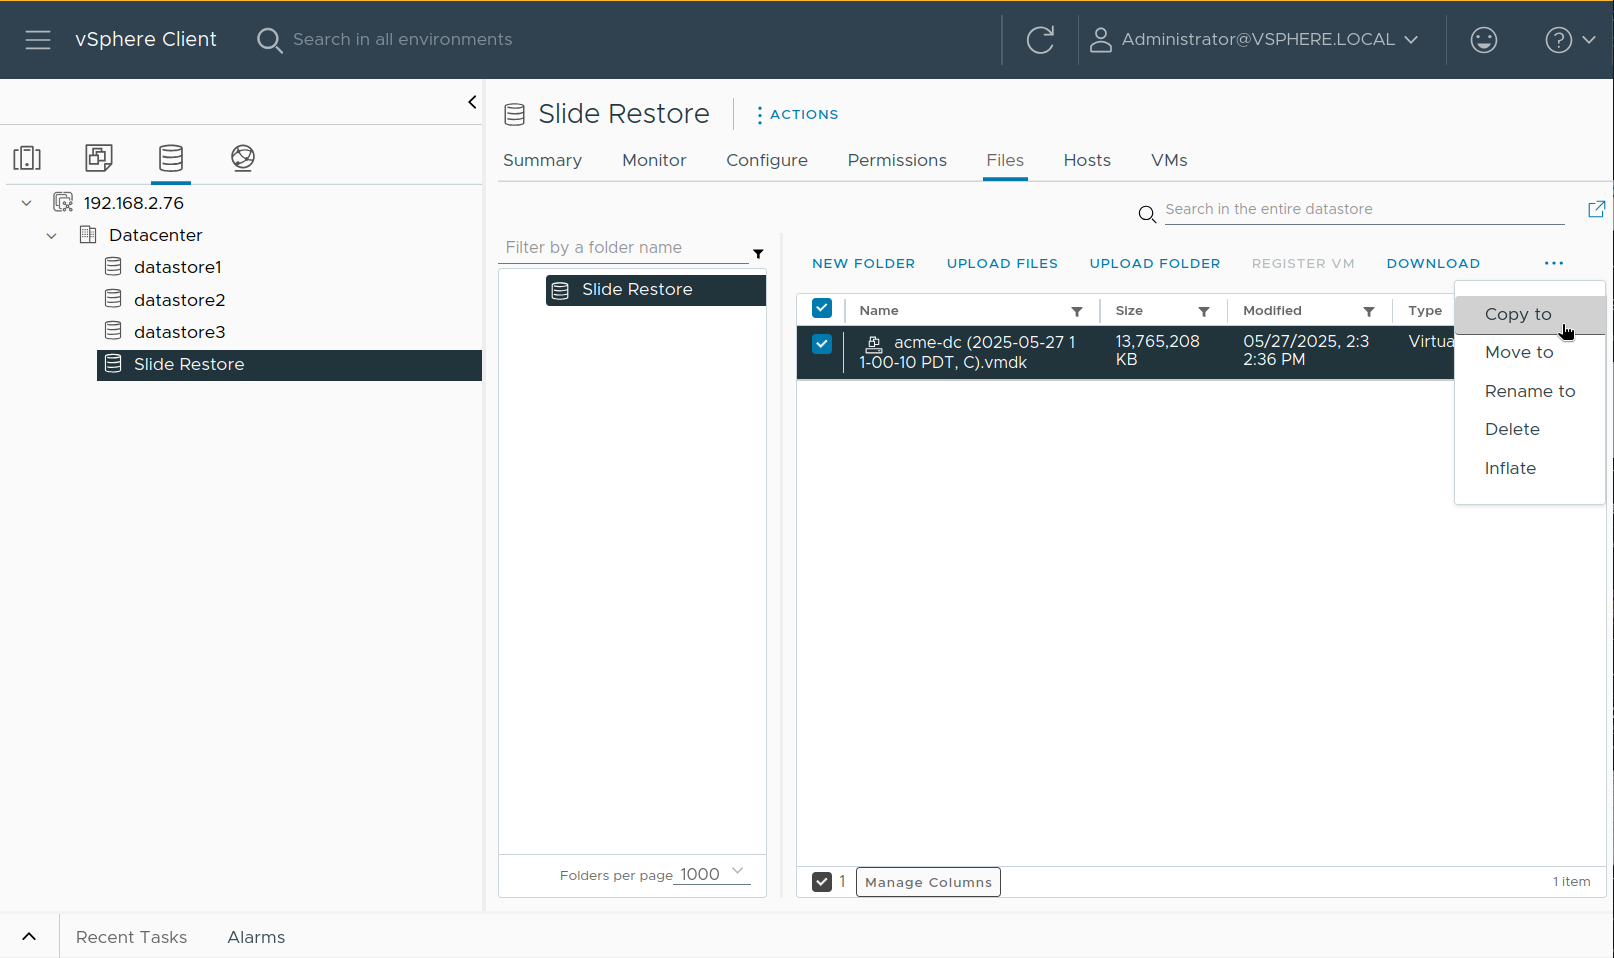Choose Rename to from the menu
The width and height of the screenshot is (1614, 958).
[1530, 391]
